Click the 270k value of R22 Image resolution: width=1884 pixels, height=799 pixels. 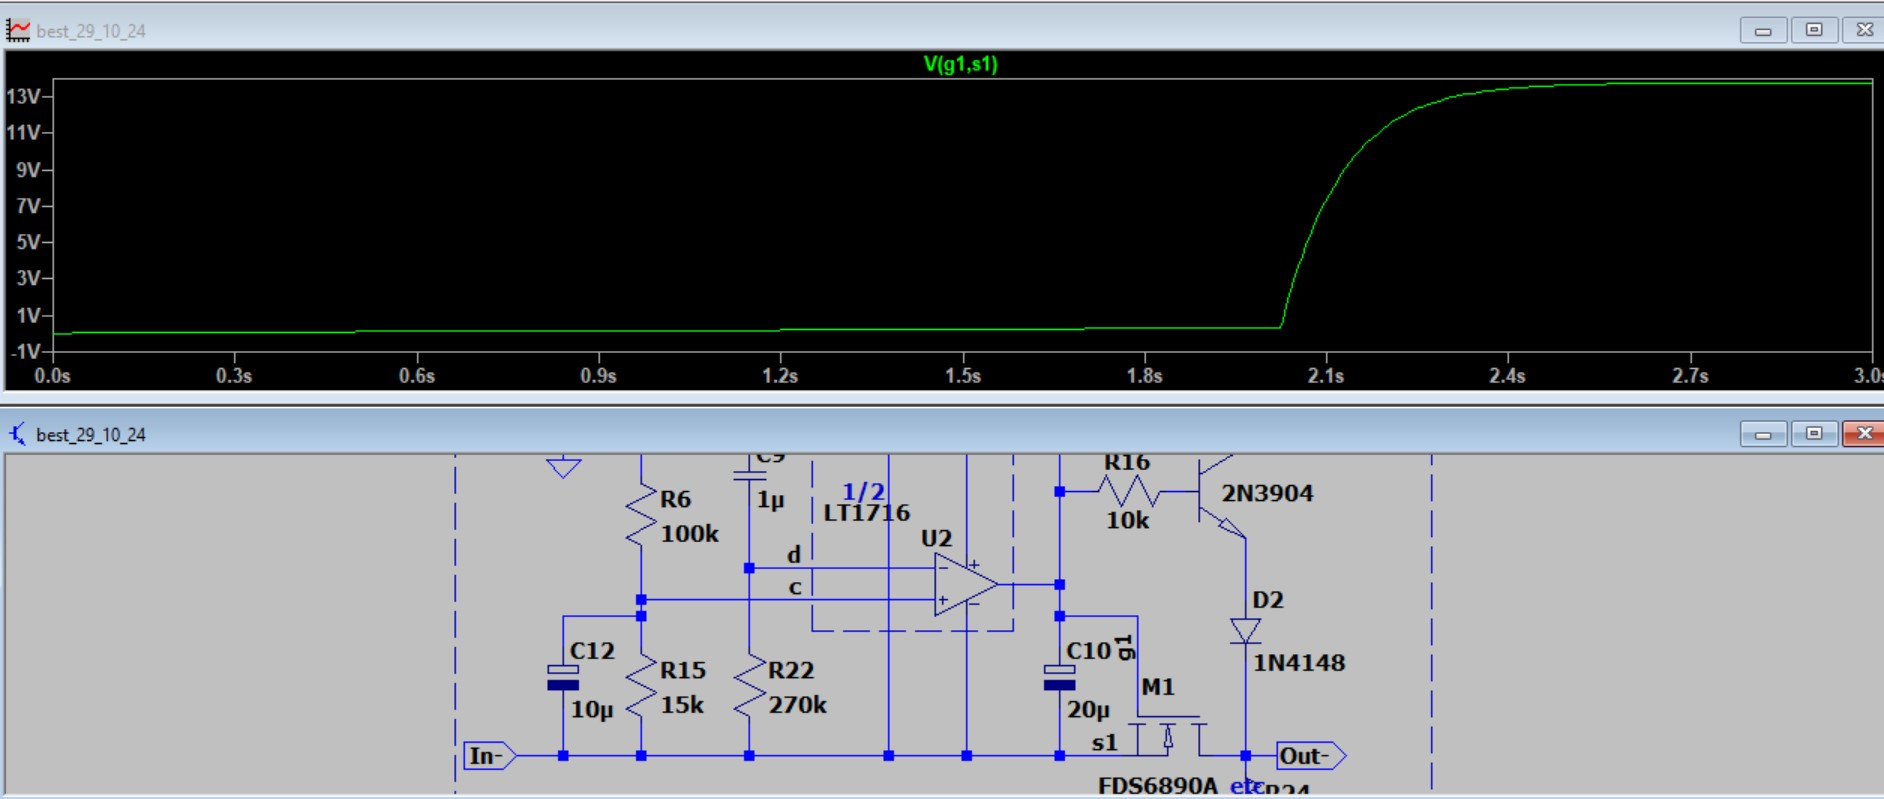coord(798,705)
